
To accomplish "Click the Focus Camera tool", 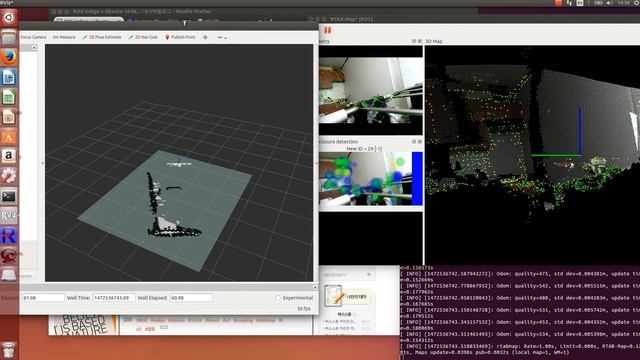I will click(x=33, y=37).
